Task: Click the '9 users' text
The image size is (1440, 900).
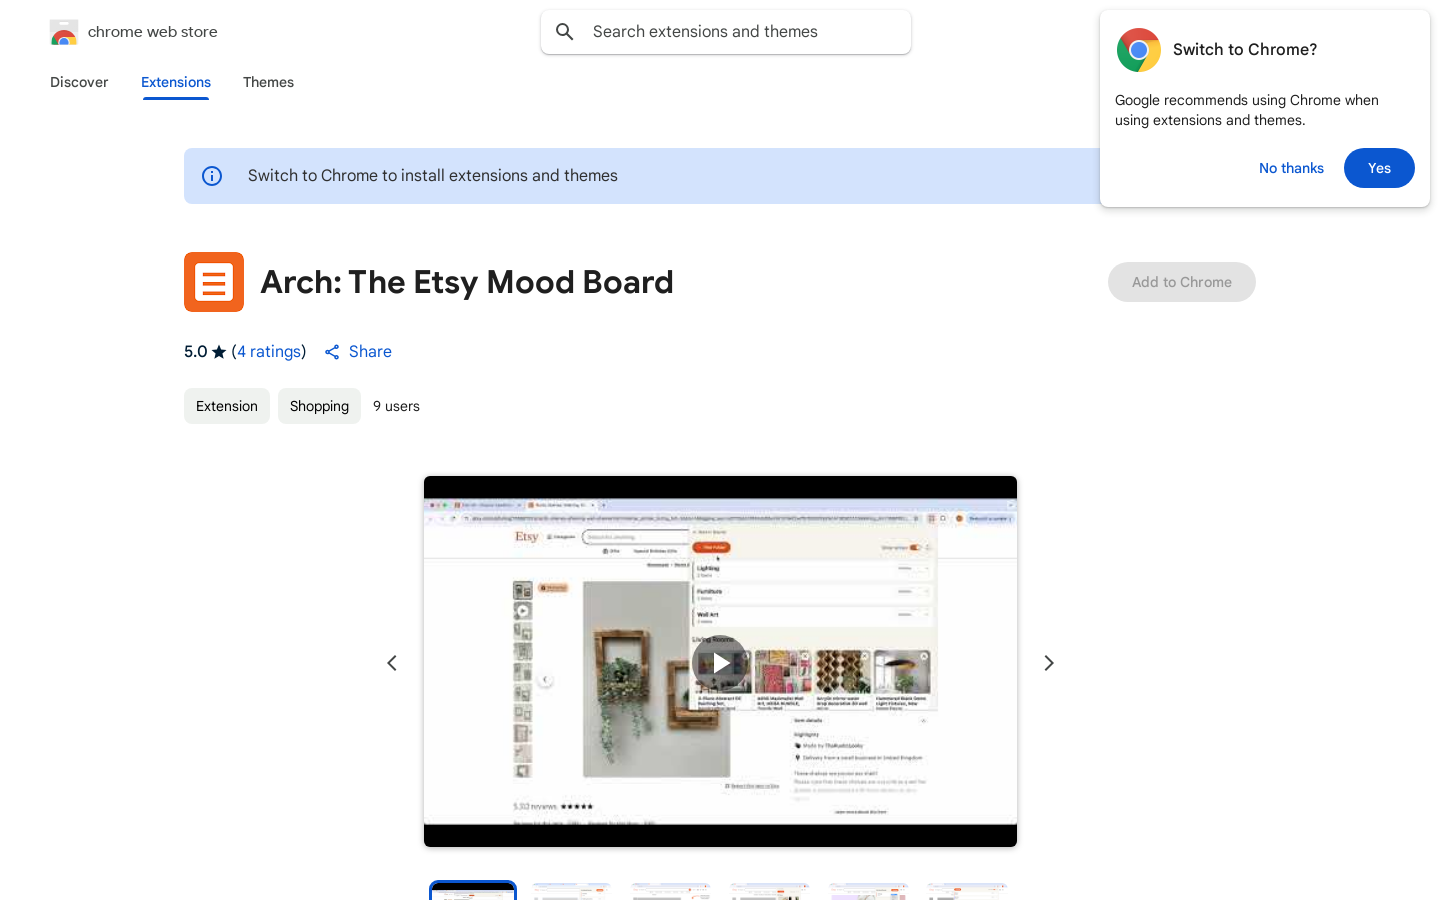Action: [x=396, y=406]
